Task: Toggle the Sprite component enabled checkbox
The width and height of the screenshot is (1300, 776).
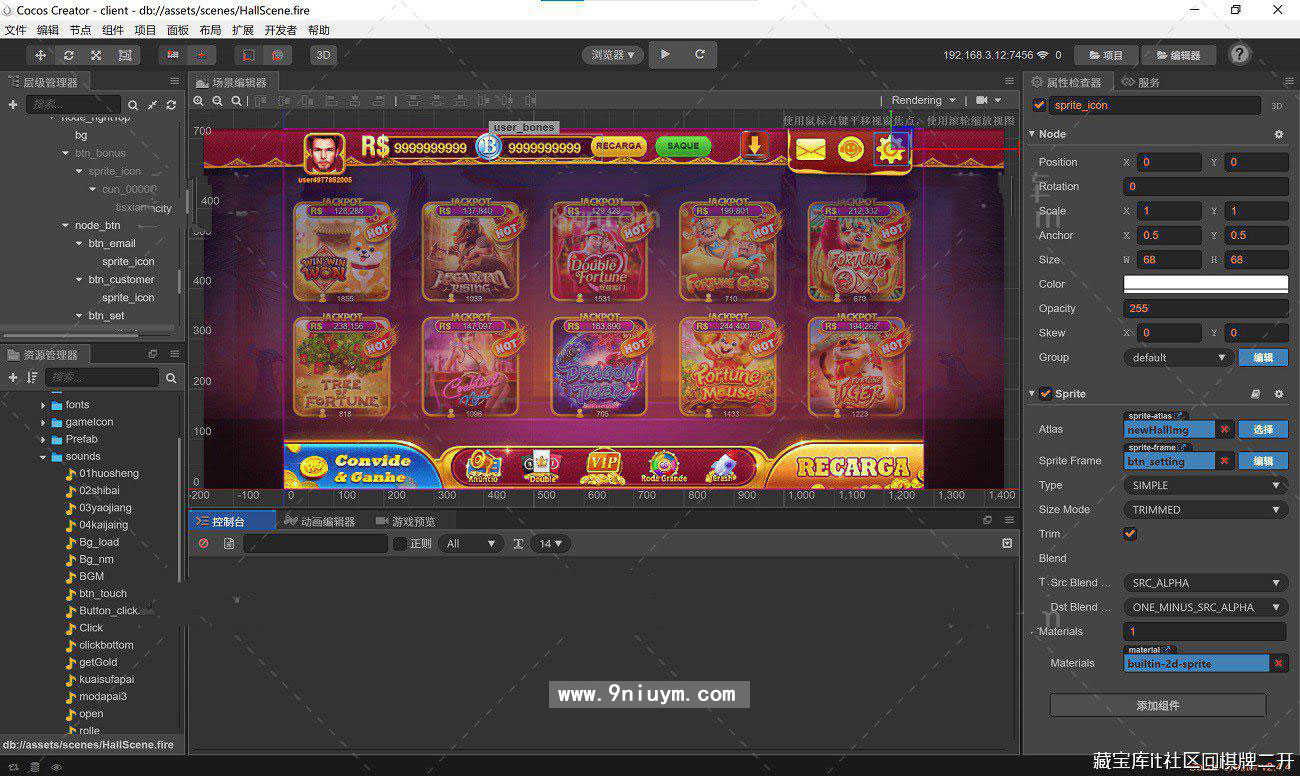Action: tap(1045, 394)
